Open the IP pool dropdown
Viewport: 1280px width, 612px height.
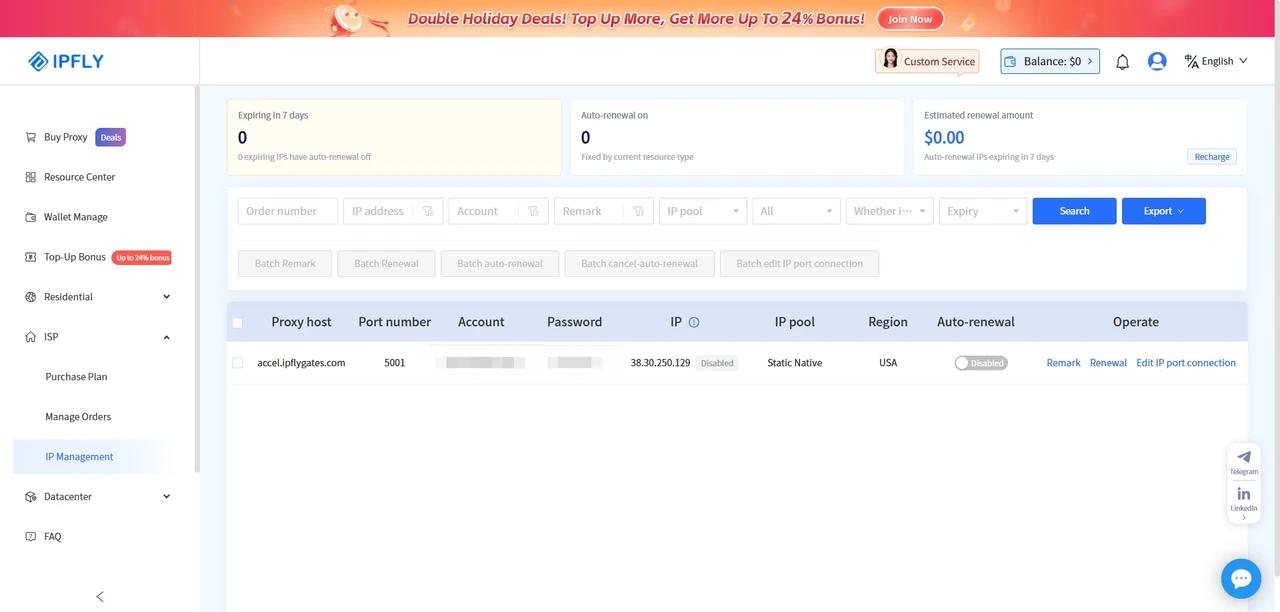point(703,211)
